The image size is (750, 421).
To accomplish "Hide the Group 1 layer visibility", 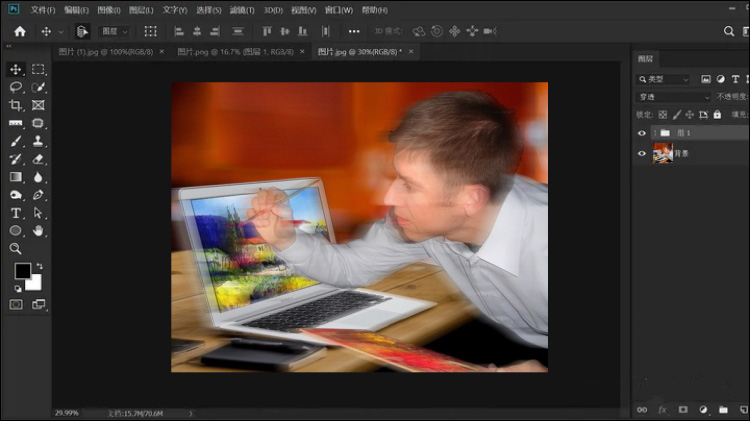I will coord(642,133).
